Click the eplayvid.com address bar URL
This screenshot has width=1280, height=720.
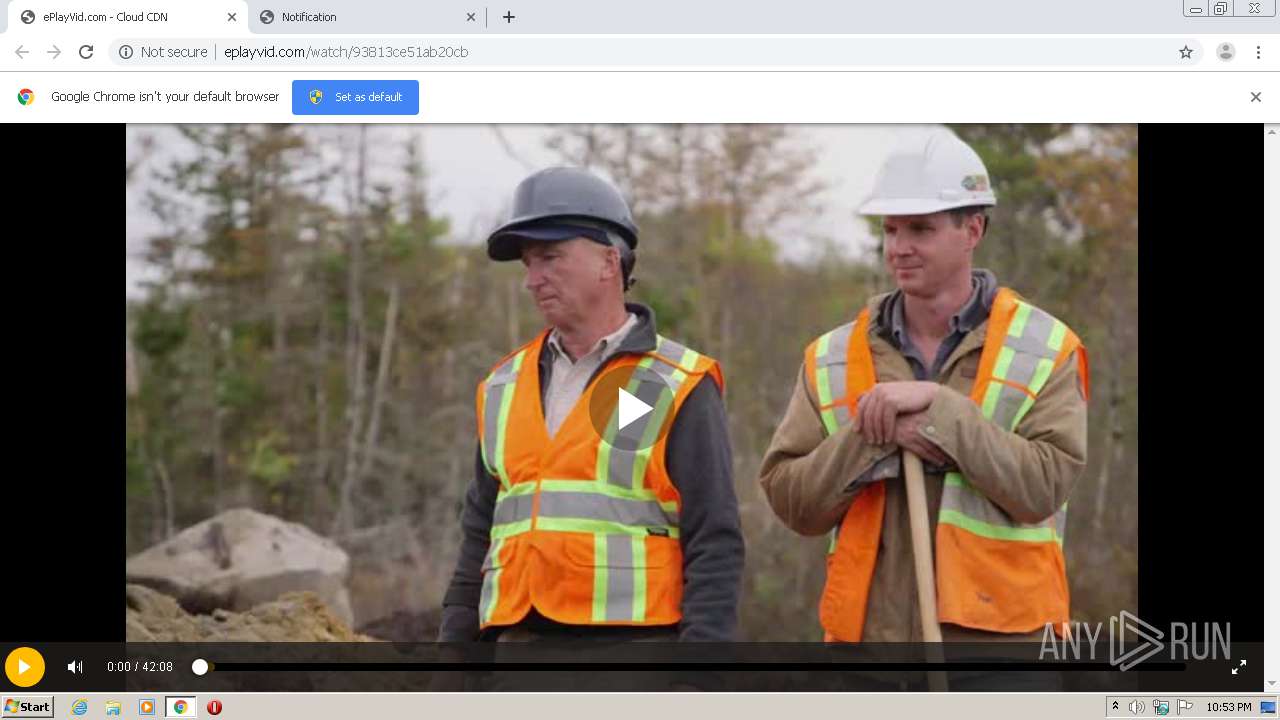(346, 52)
